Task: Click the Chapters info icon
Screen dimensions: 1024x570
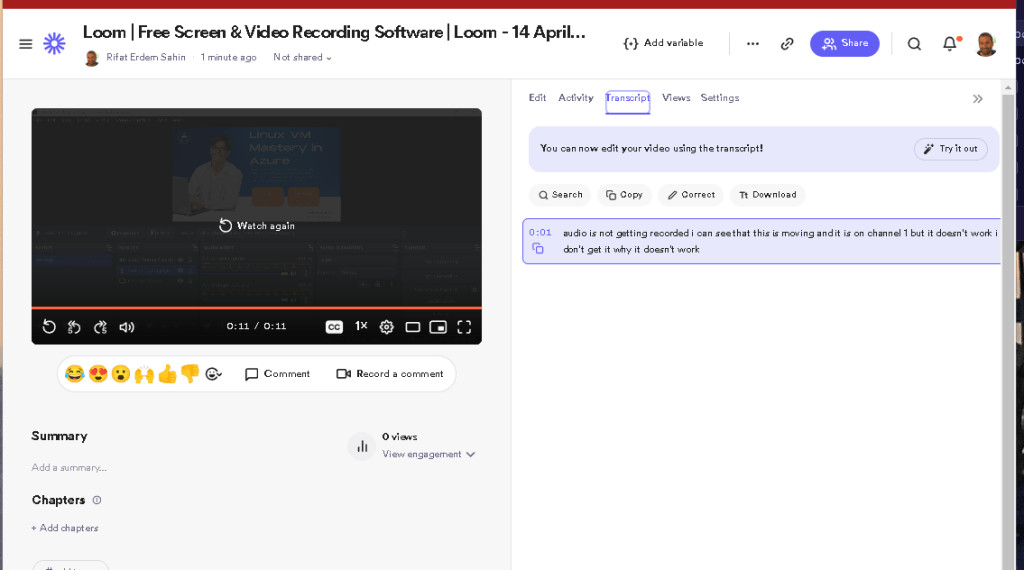Action: pos(97,500)
